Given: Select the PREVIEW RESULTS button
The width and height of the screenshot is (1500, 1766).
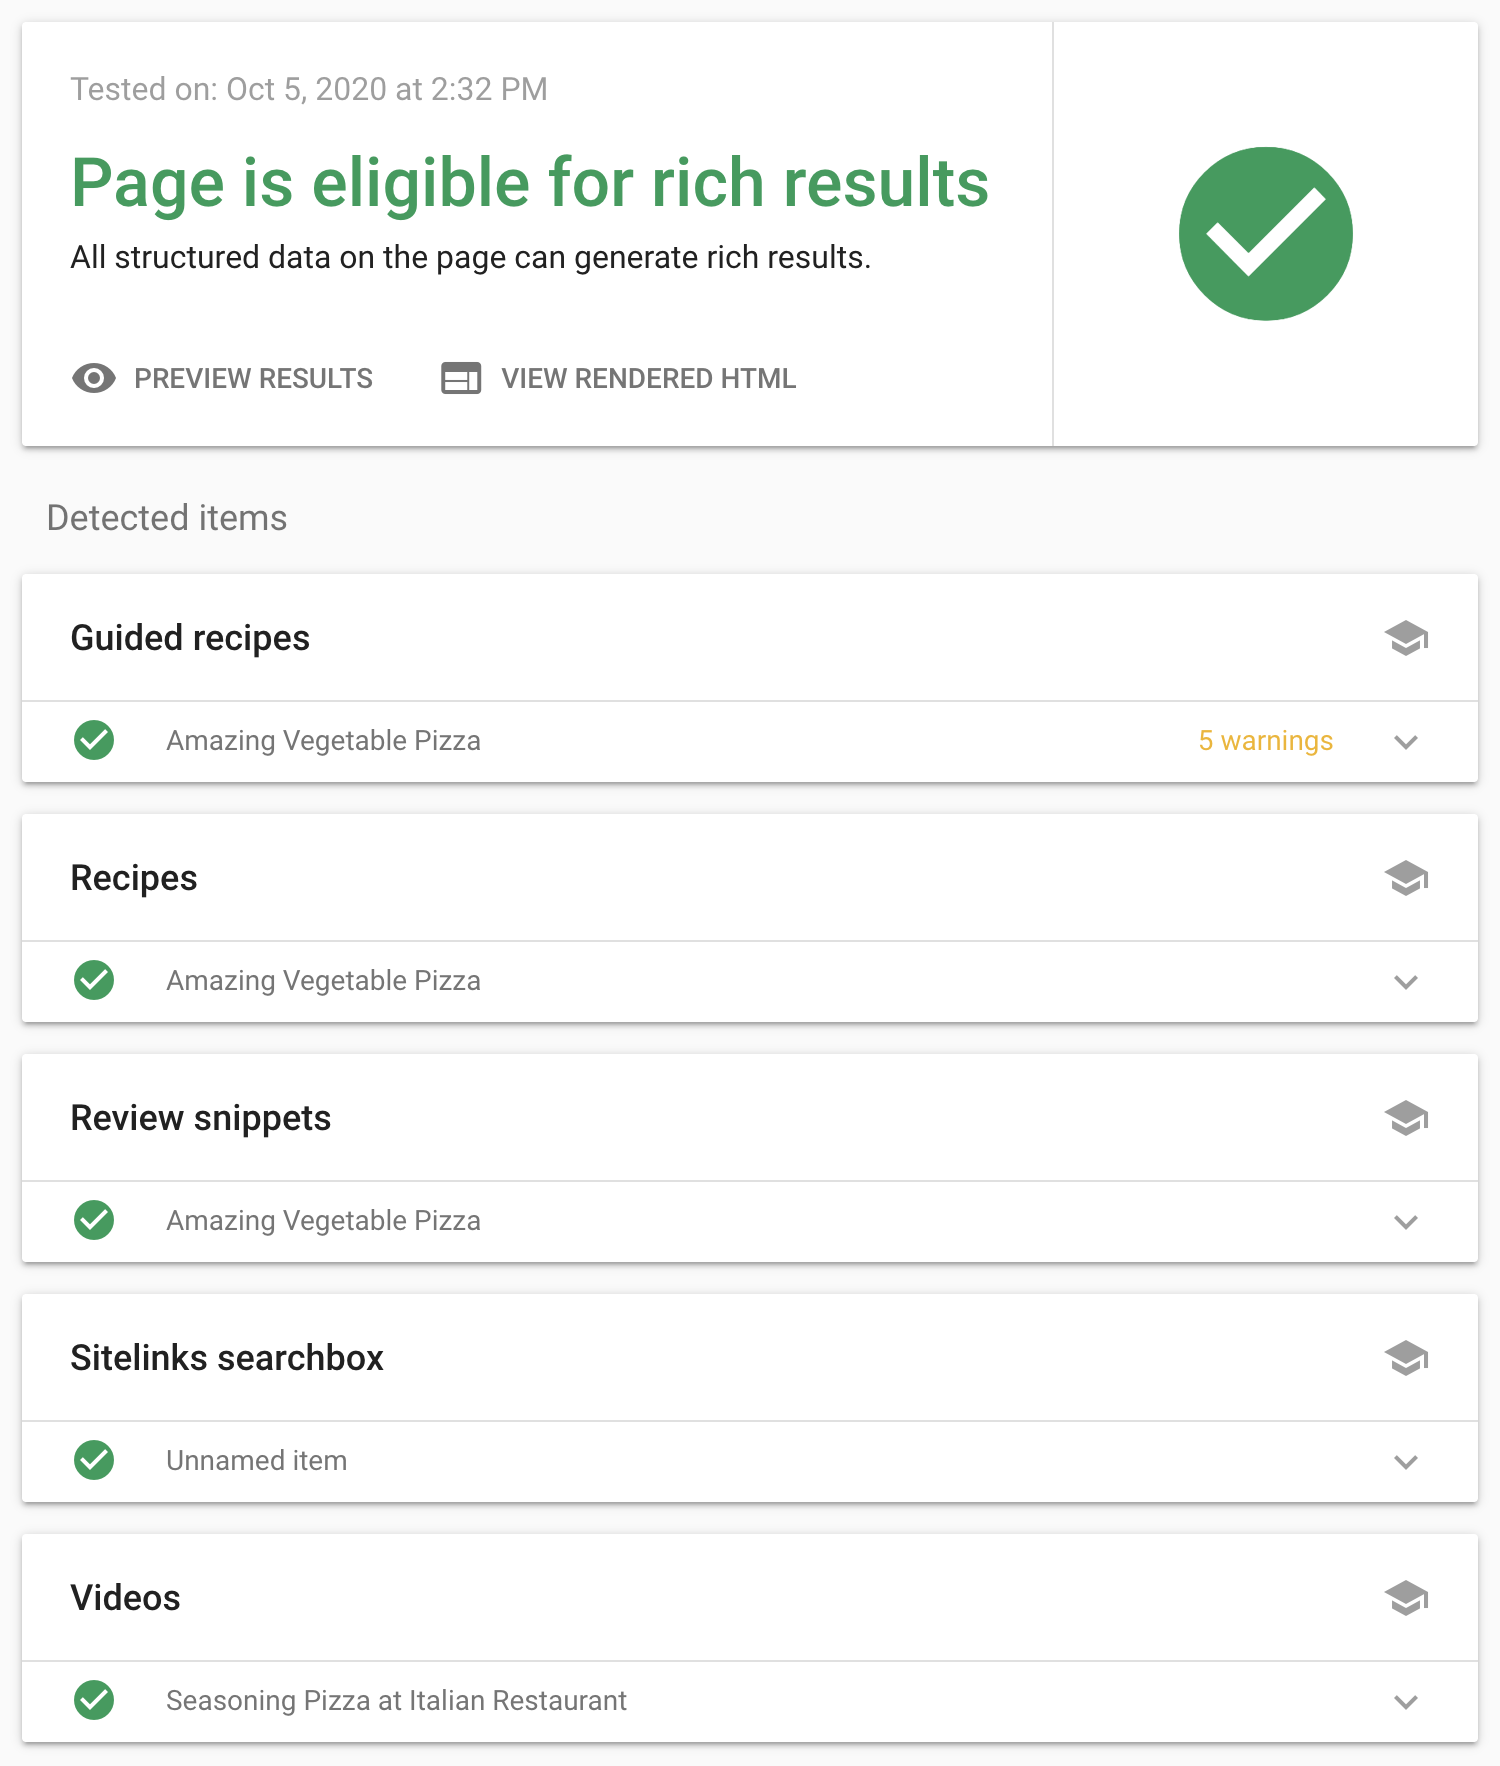Looking at the screenshot, I should click(222, 378).
